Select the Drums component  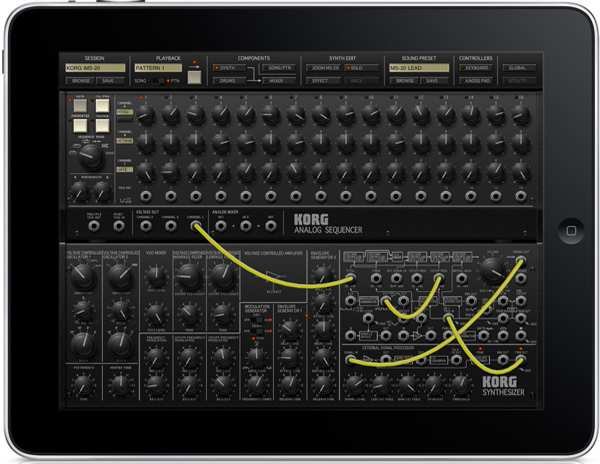click(x=230, y=81)
